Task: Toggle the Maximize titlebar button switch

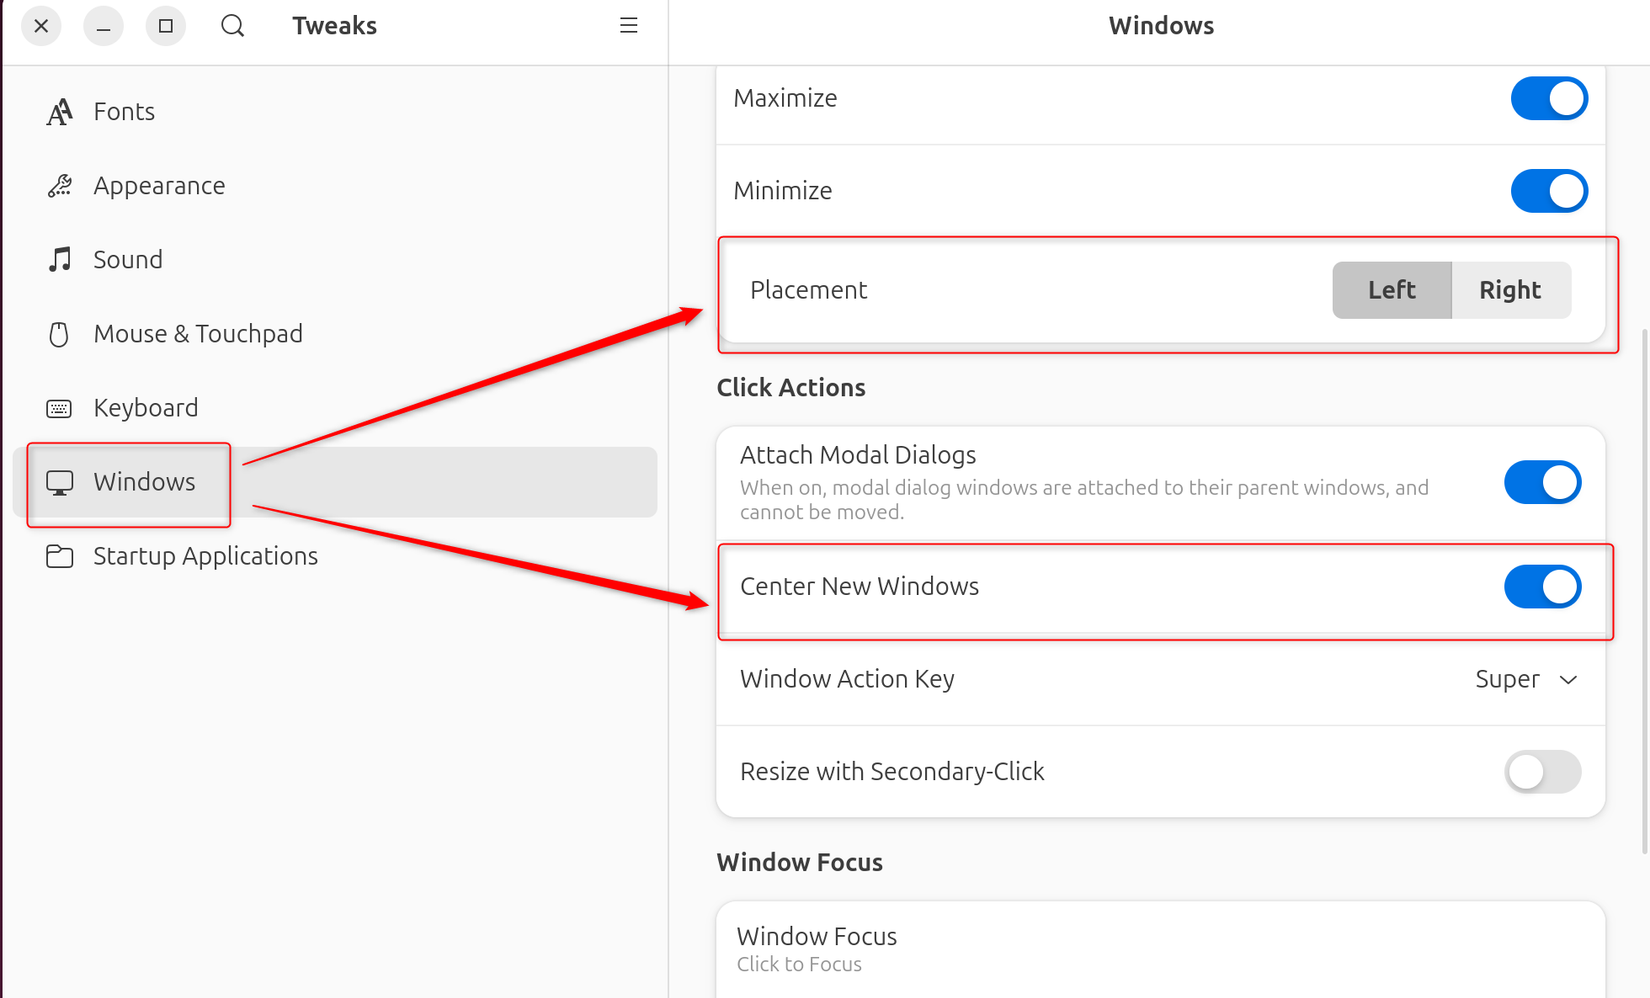Action: pos(1548,98)
